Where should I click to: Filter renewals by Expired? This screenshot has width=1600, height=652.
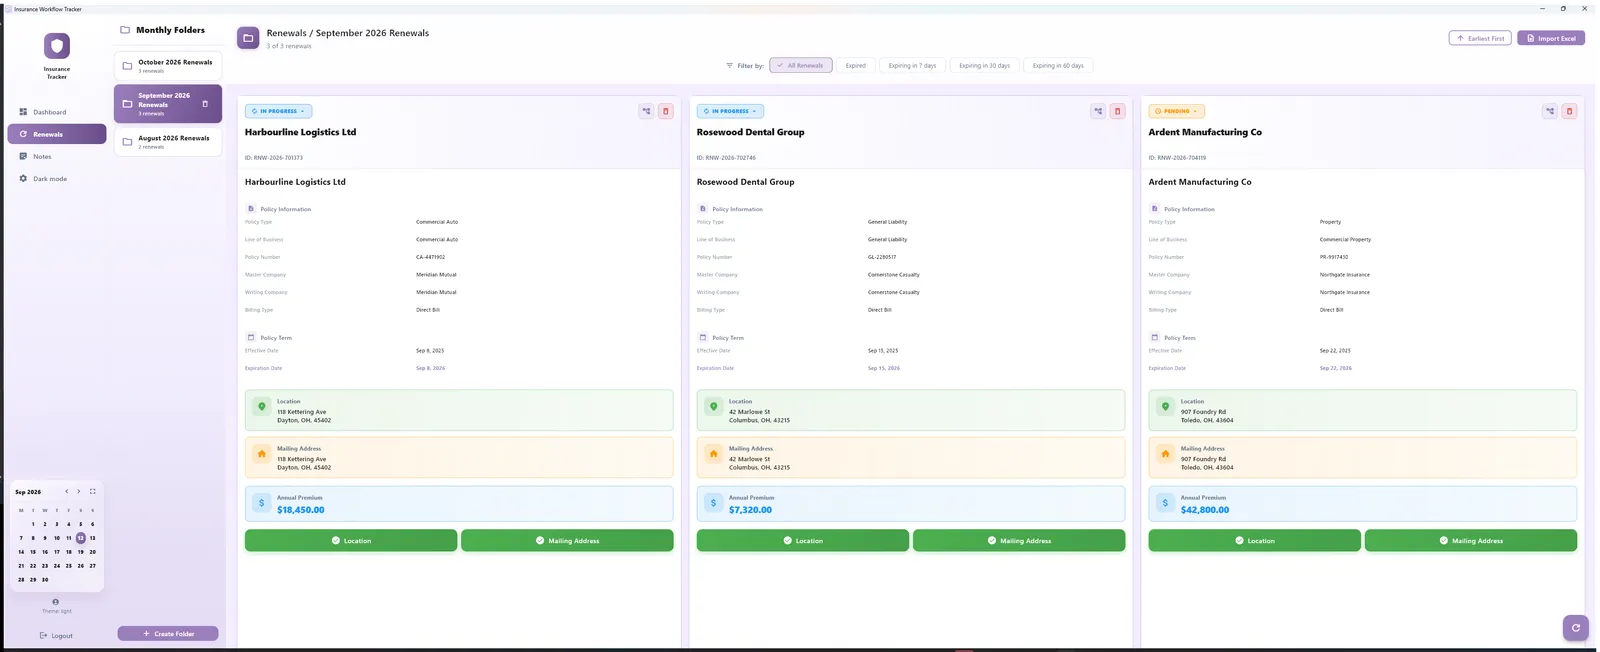[856, 66]
